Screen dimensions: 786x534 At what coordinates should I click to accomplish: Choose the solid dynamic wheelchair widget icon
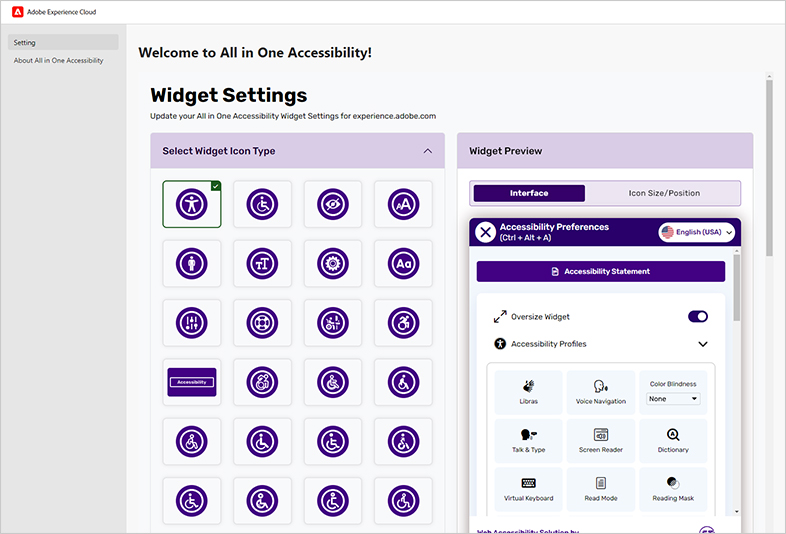click(x=404, y=323)
